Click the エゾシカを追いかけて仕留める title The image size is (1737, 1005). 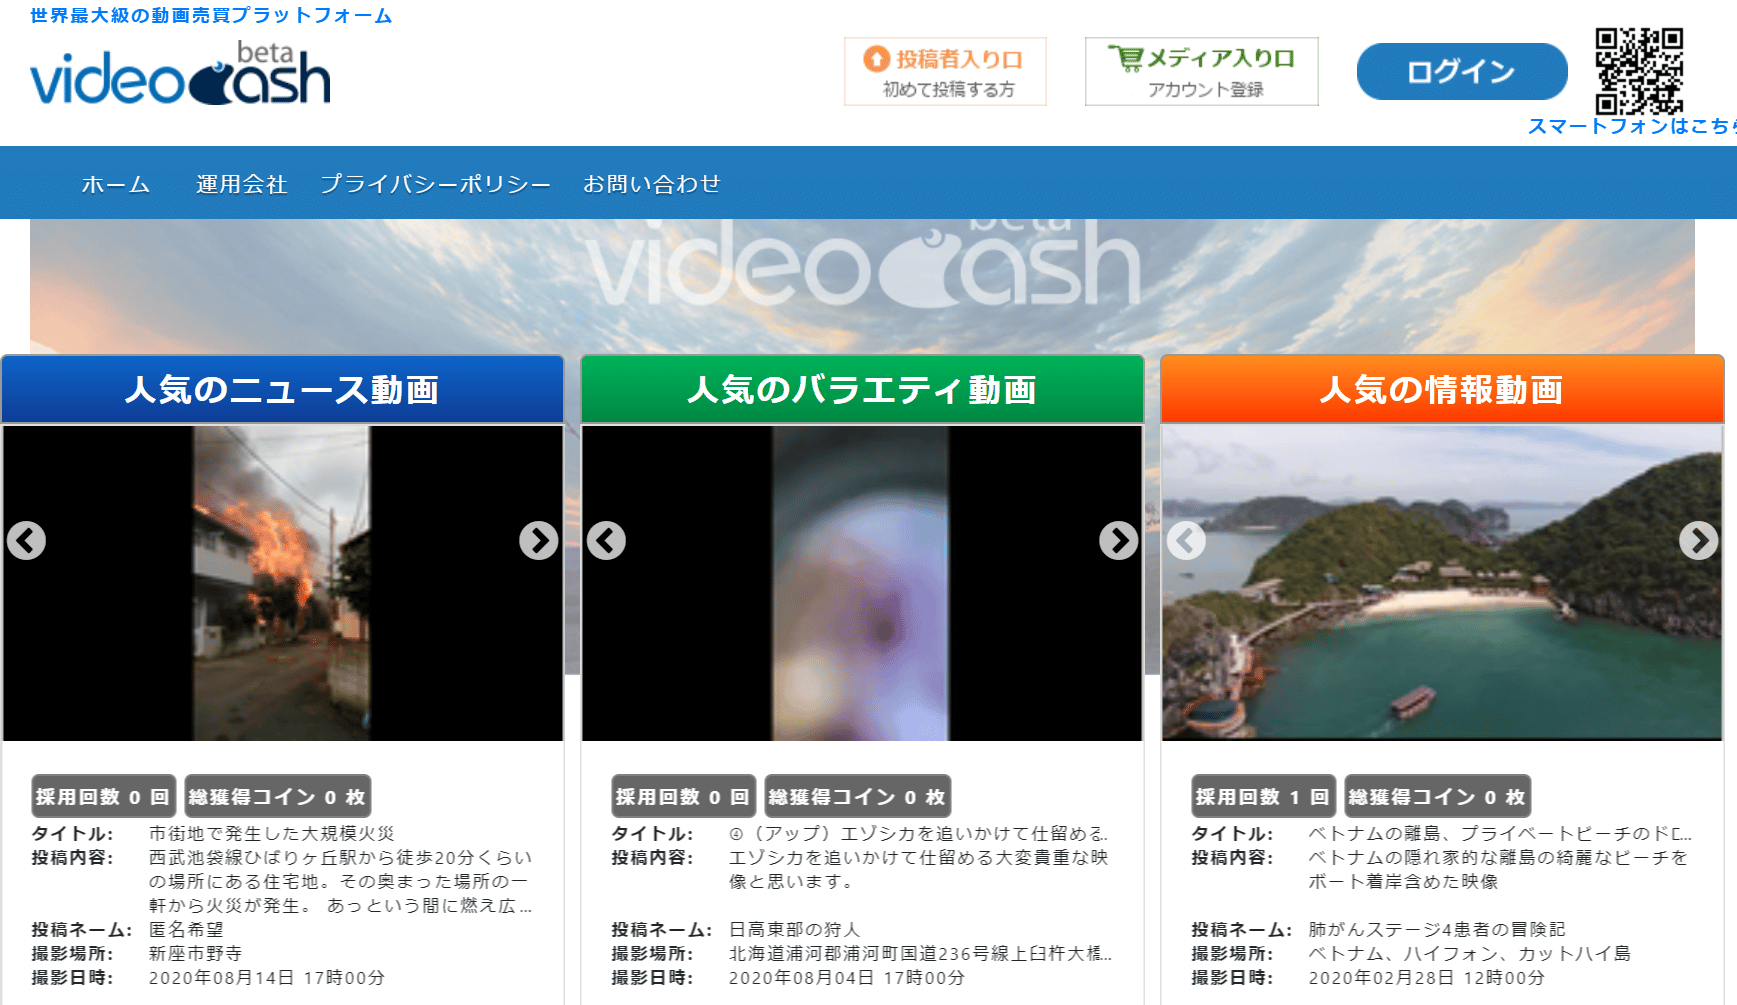click(x=918, y=834)
